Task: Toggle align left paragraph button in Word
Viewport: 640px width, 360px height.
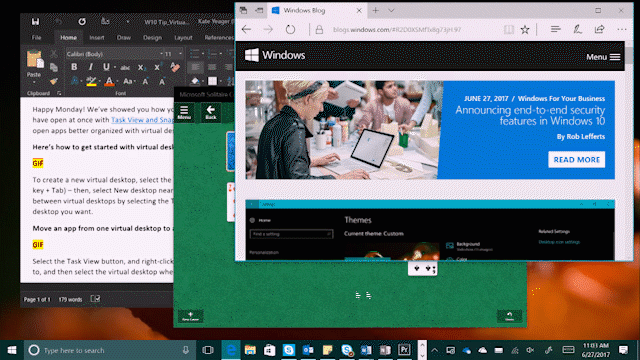Action: click(x=196, y=67)
